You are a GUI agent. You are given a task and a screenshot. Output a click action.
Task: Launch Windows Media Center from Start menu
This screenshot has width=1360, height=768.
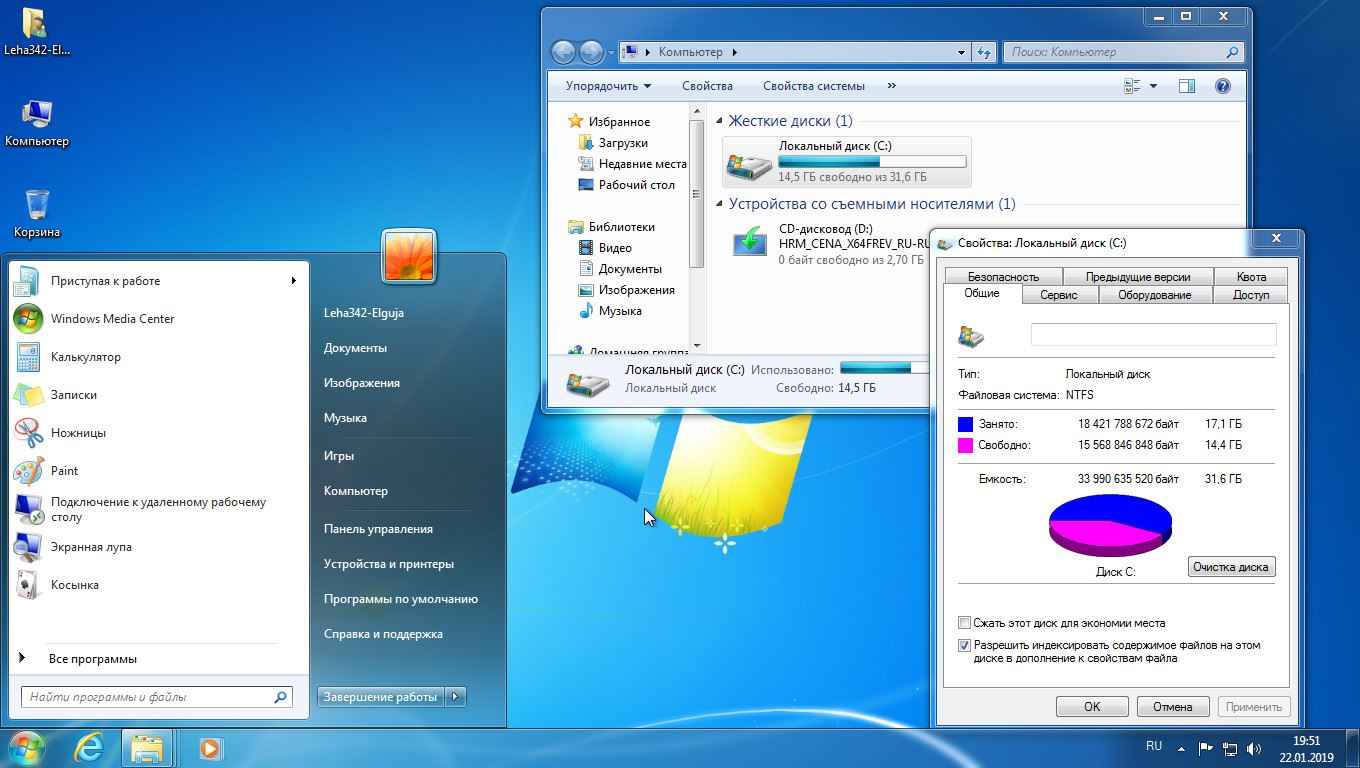coord(112,319)
